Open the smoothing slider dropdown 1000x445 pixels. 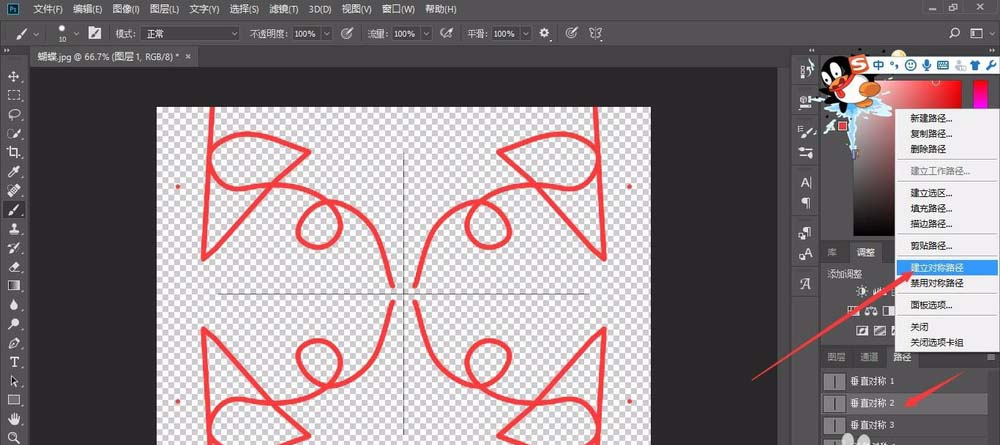point(527,33)
